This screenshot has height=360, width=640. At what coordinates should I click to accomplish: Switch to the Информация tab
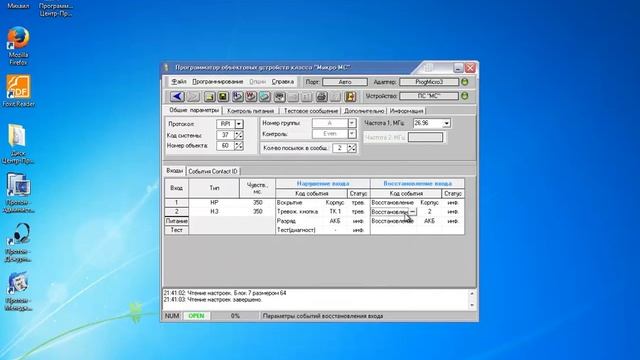coord(407,111)
